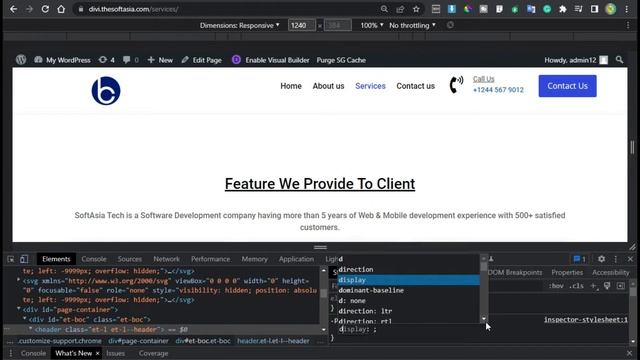Click the zoom magnifier in address bar
This screenshot has height=360, width=640.
[x=384, y=9]
